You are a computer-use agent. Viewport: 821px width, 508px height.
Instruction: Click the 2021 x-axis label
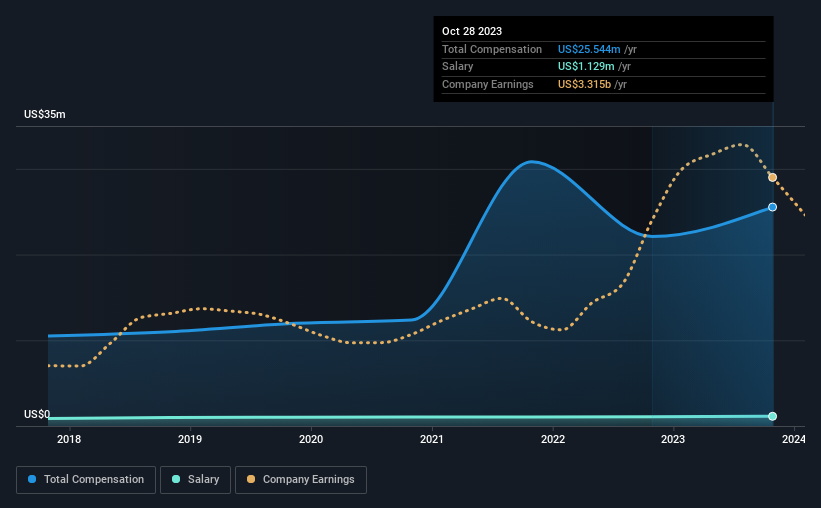pos(431,439)
